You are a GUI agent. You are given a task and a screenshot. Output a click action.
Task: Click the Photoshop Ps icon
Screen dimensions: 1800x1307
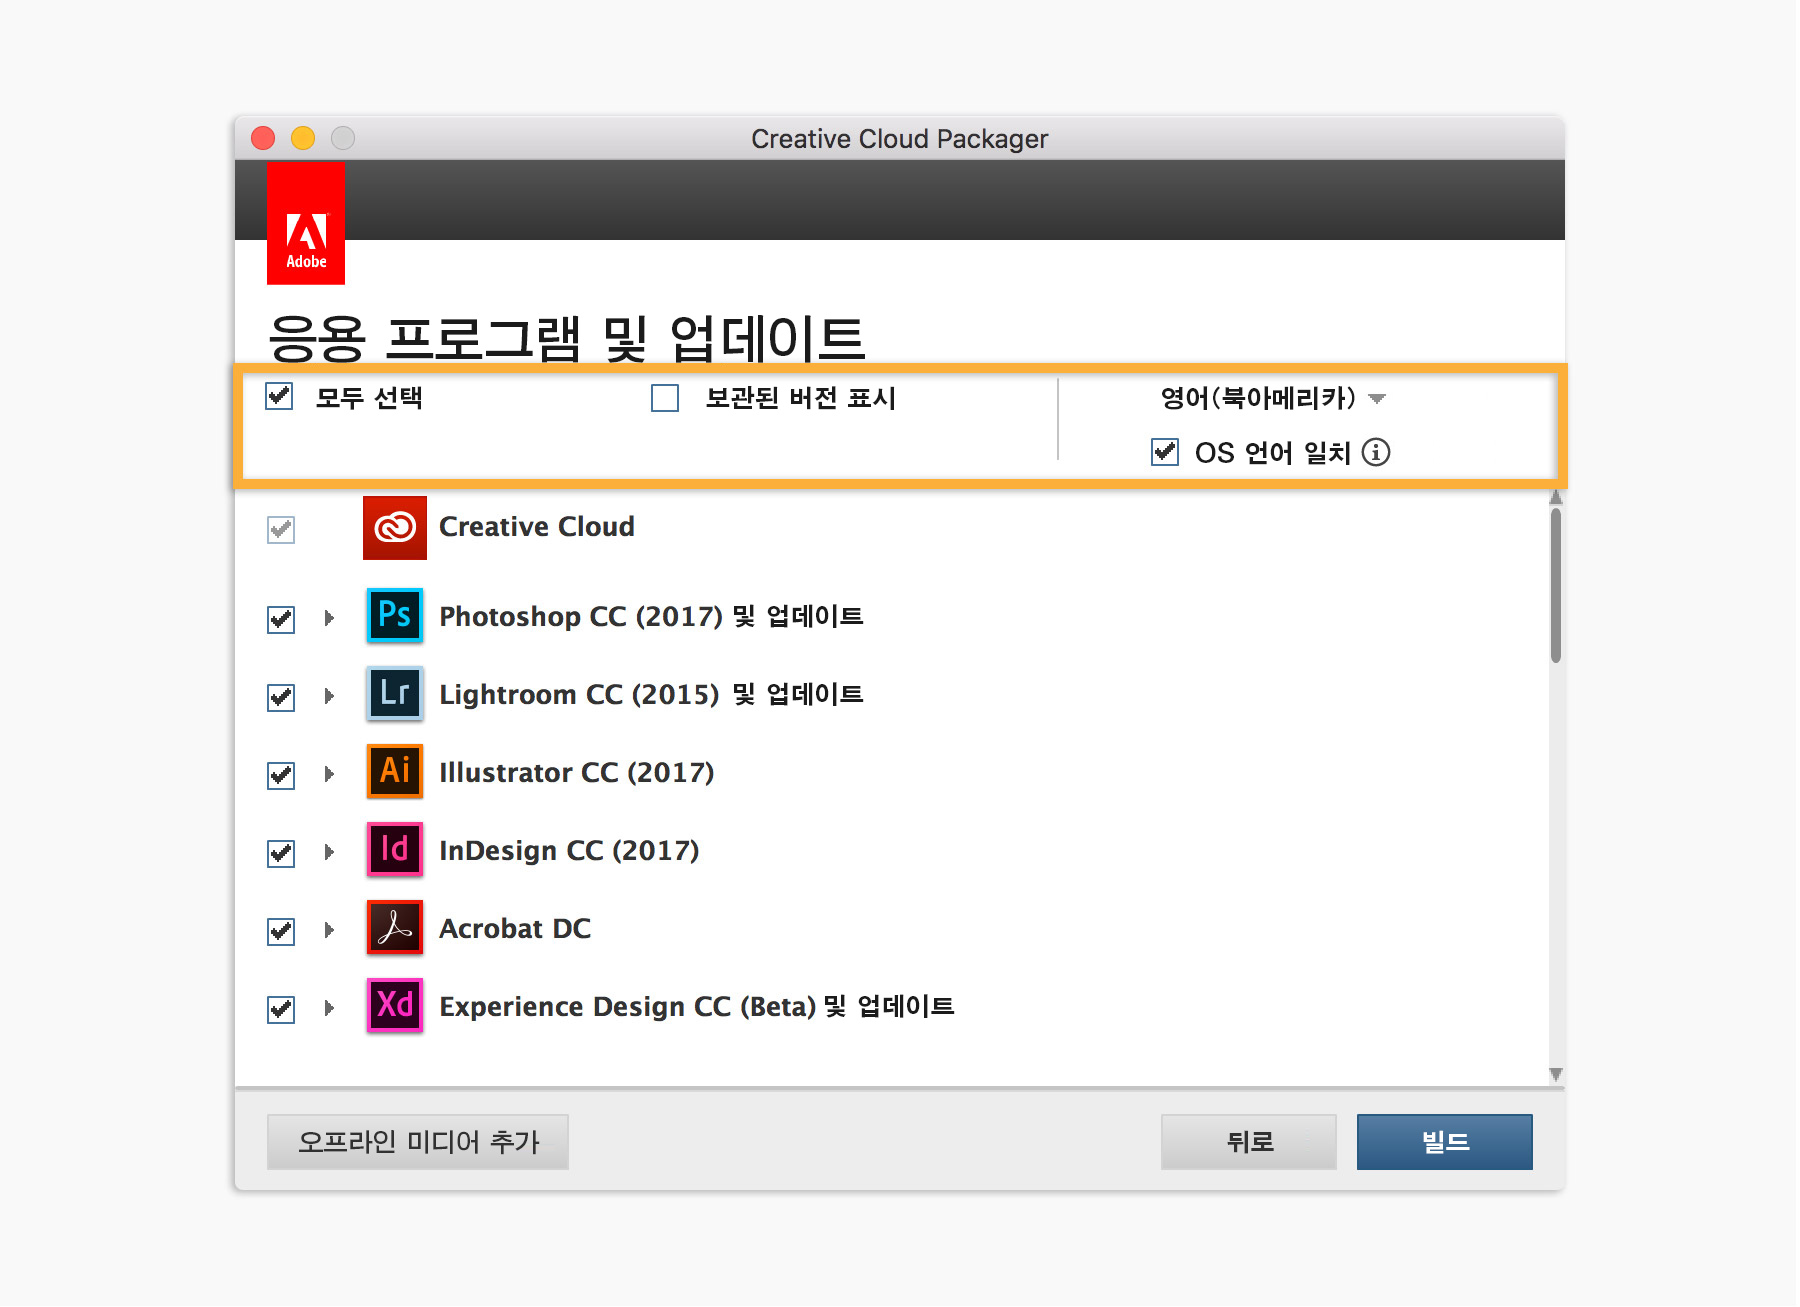pos(395,615)
